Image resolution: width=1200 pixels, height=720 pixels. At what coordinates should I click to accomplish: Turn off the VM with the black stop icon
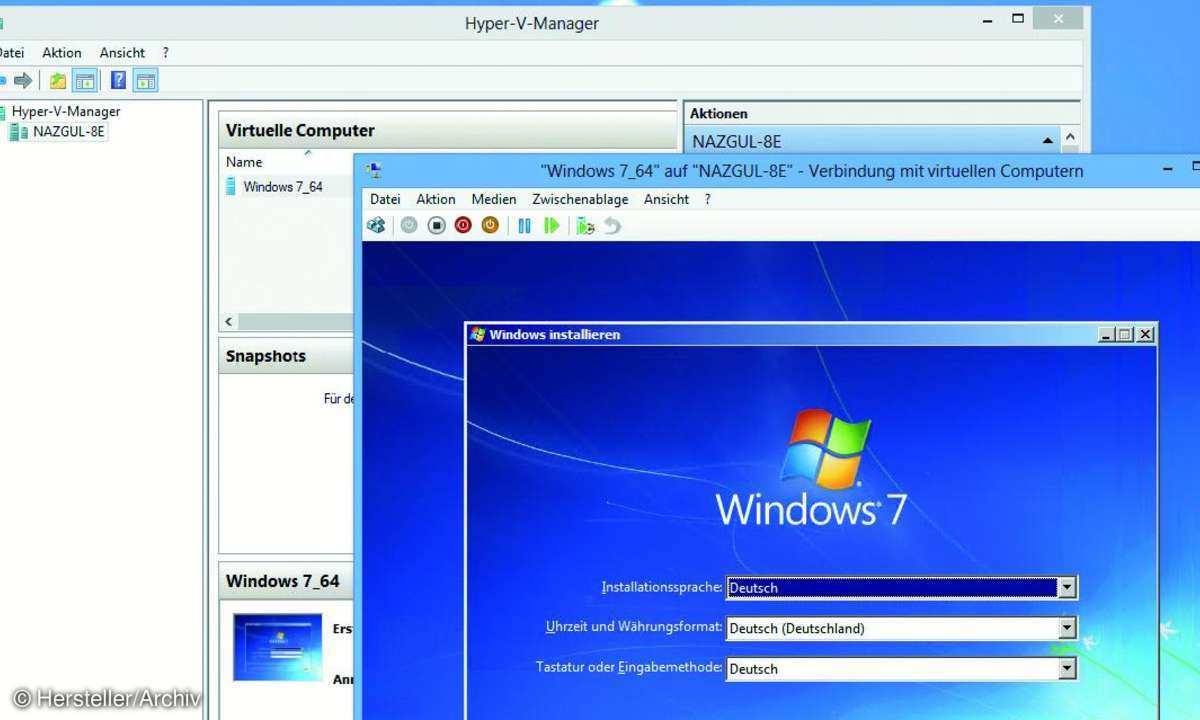click(436, 226)
